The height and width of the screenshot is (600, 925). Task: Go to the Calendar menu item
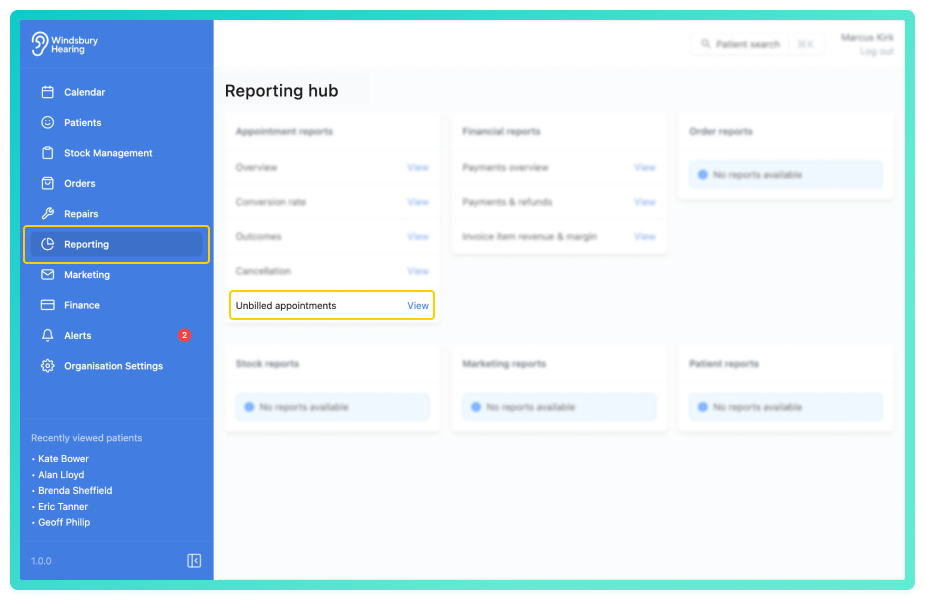116,92
